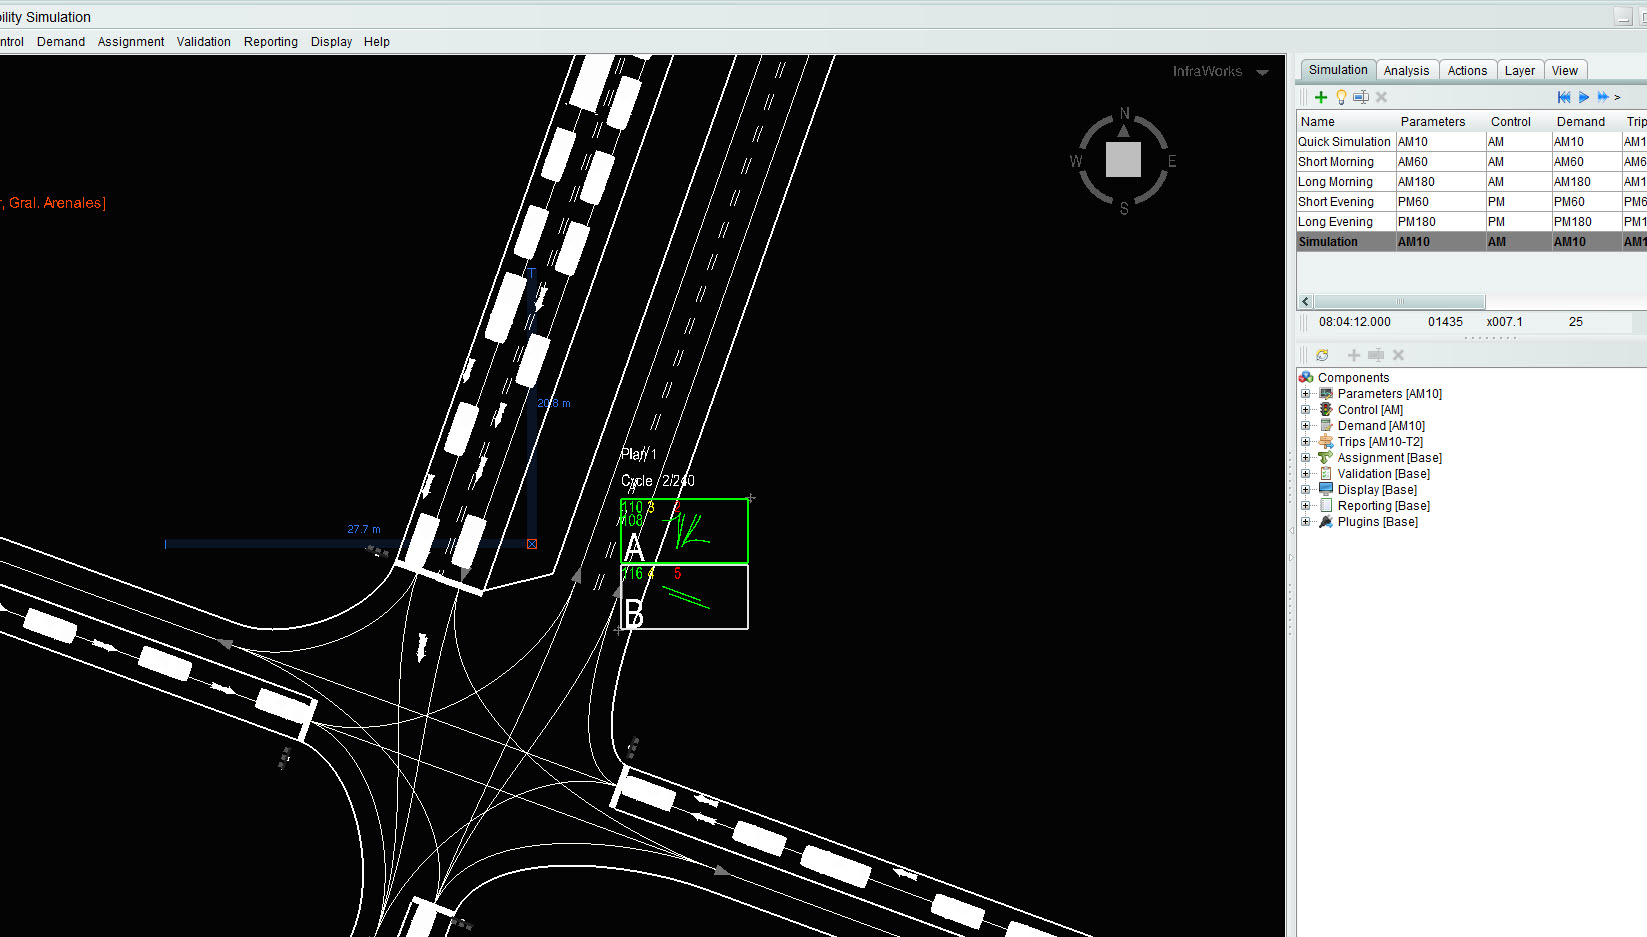Open the Reporting menu
The height and width of the screenshot is (937, 1647).
270,42
